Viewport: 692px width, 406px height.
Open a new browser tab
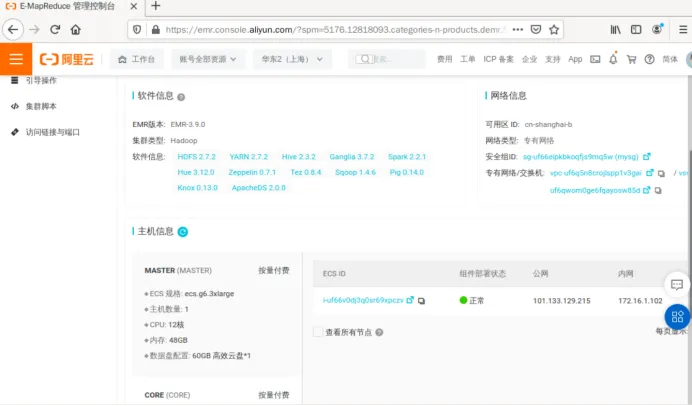[155, 6]
